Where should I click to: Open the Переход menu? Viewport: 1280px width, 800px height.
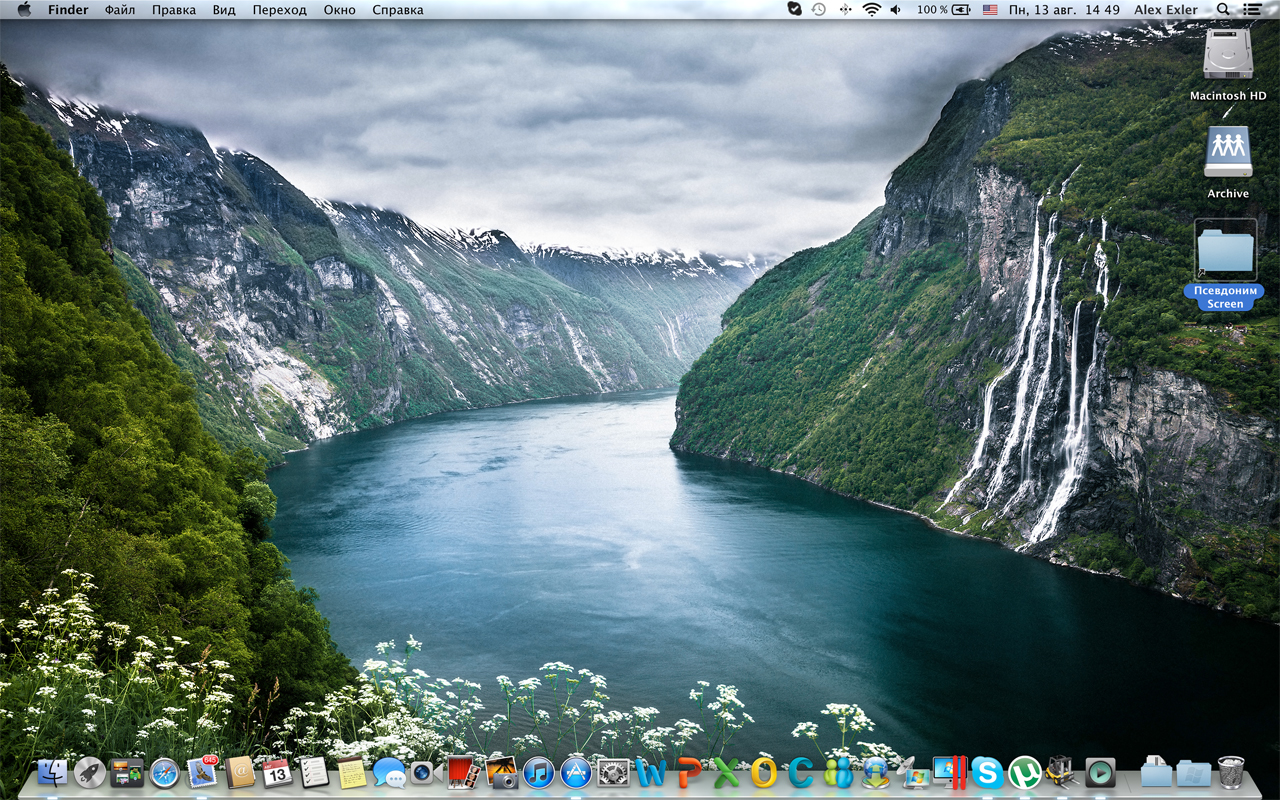click(280, 10)
